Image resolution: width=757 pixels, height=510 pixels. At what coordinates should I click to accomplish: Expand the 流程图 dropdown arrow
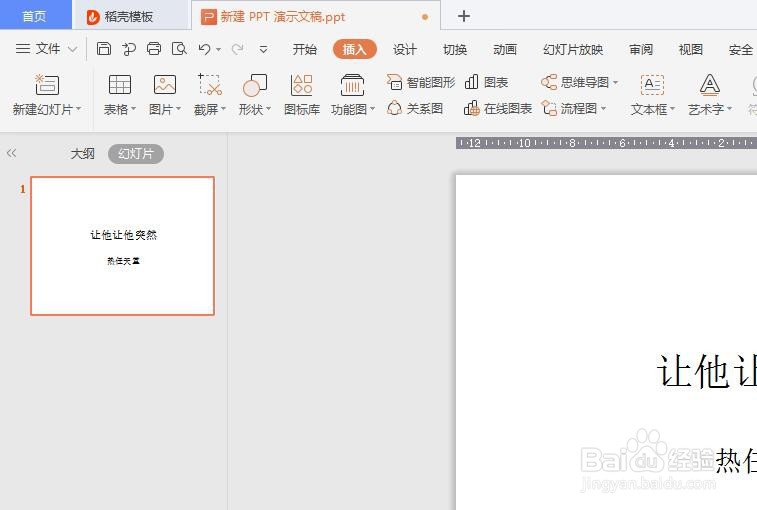[603, 109]
